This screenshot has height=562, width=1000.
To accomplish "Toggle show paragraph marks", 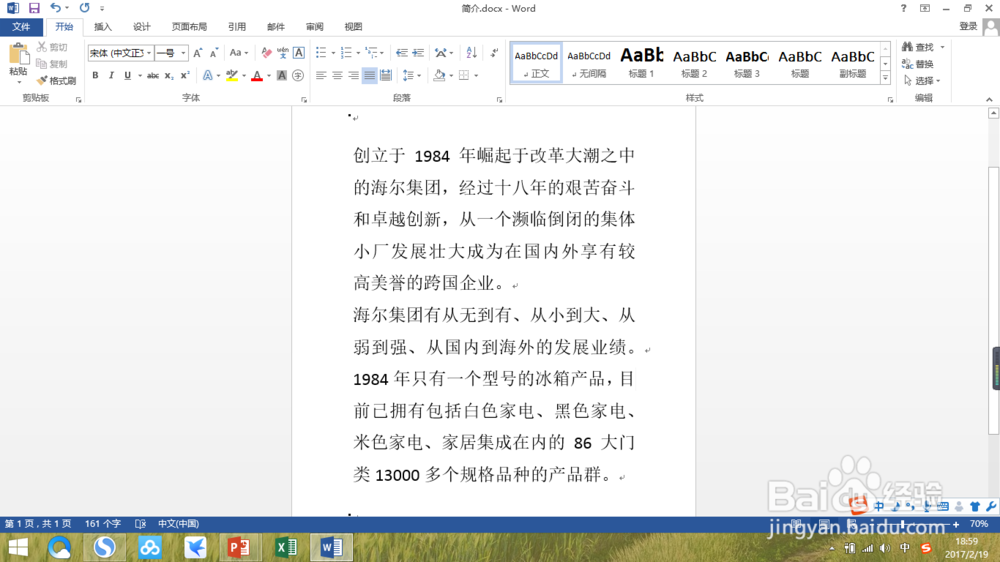I will (494, 53).
